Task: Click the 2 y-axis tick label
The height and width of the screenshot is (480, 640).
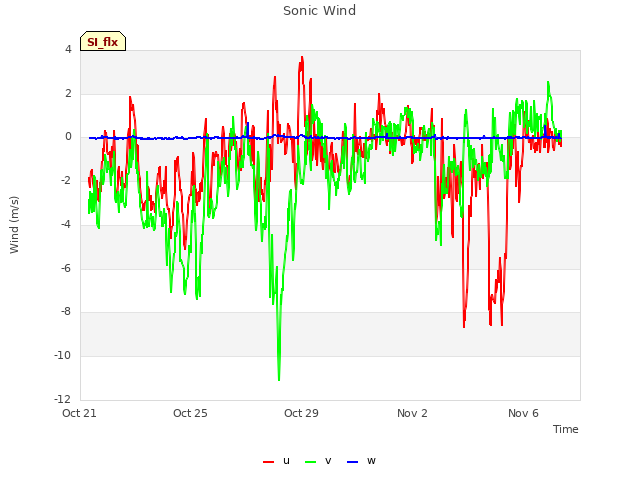Action: pyautogui.click(x=68, y=93)
